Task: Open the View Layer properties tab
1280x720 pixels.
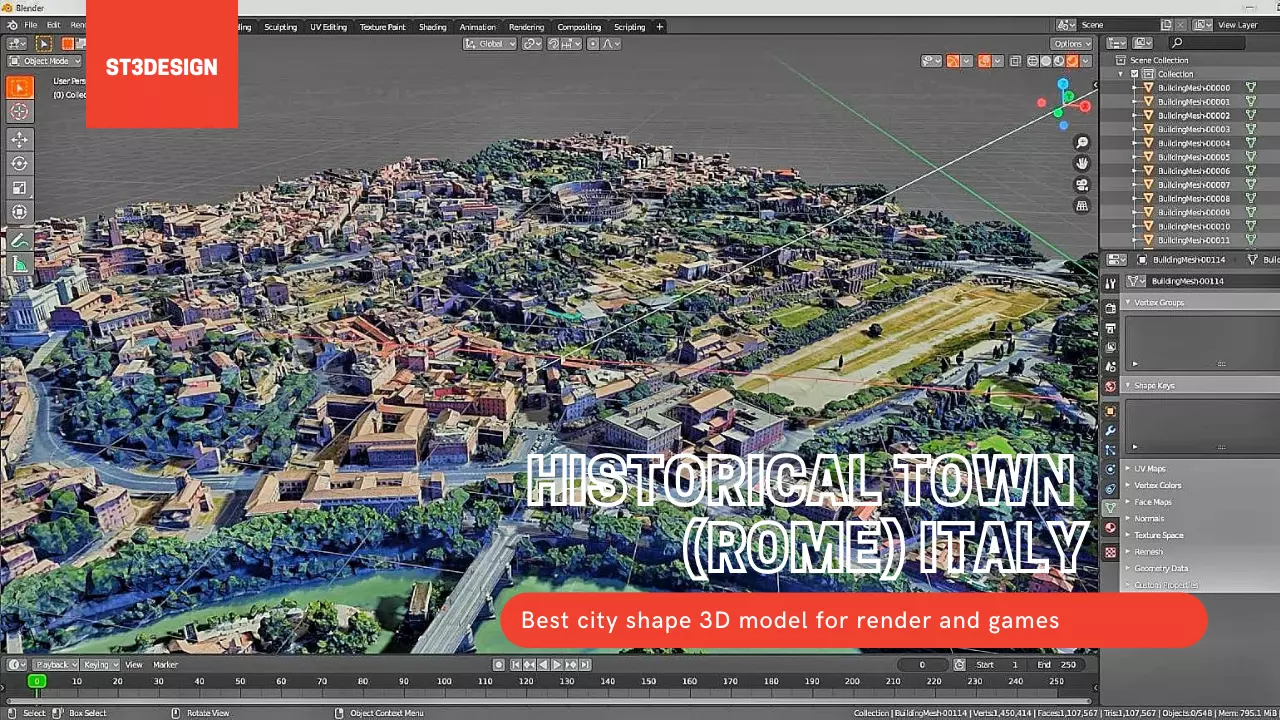Action: pyautogui.click(x=1110, y=347)
